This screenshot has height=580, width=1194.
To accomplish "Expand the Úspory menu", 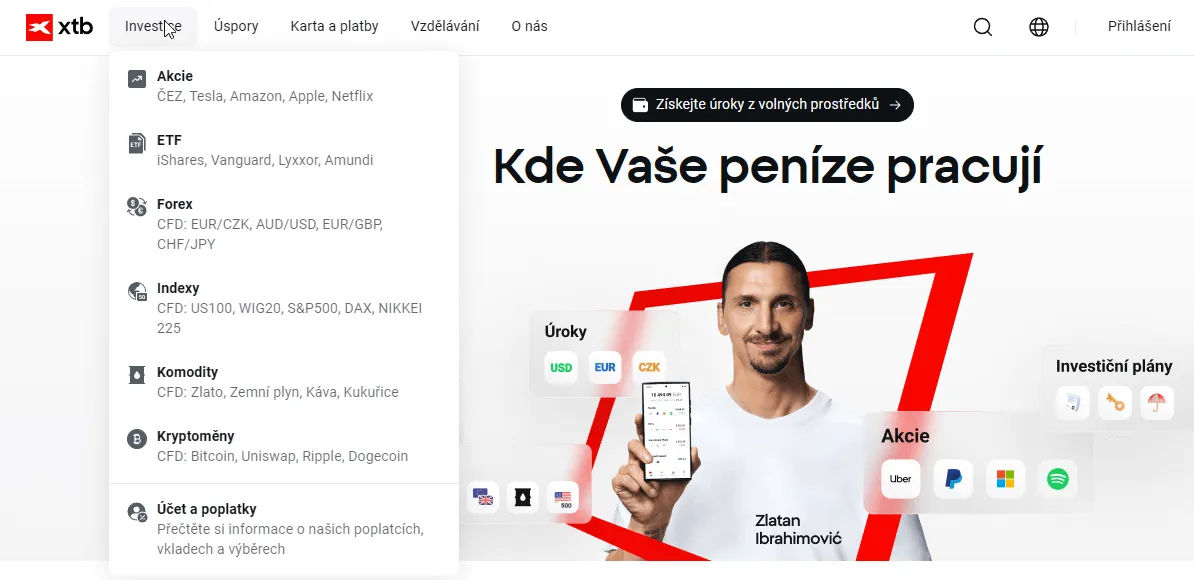I will click(x=236, y=27).
